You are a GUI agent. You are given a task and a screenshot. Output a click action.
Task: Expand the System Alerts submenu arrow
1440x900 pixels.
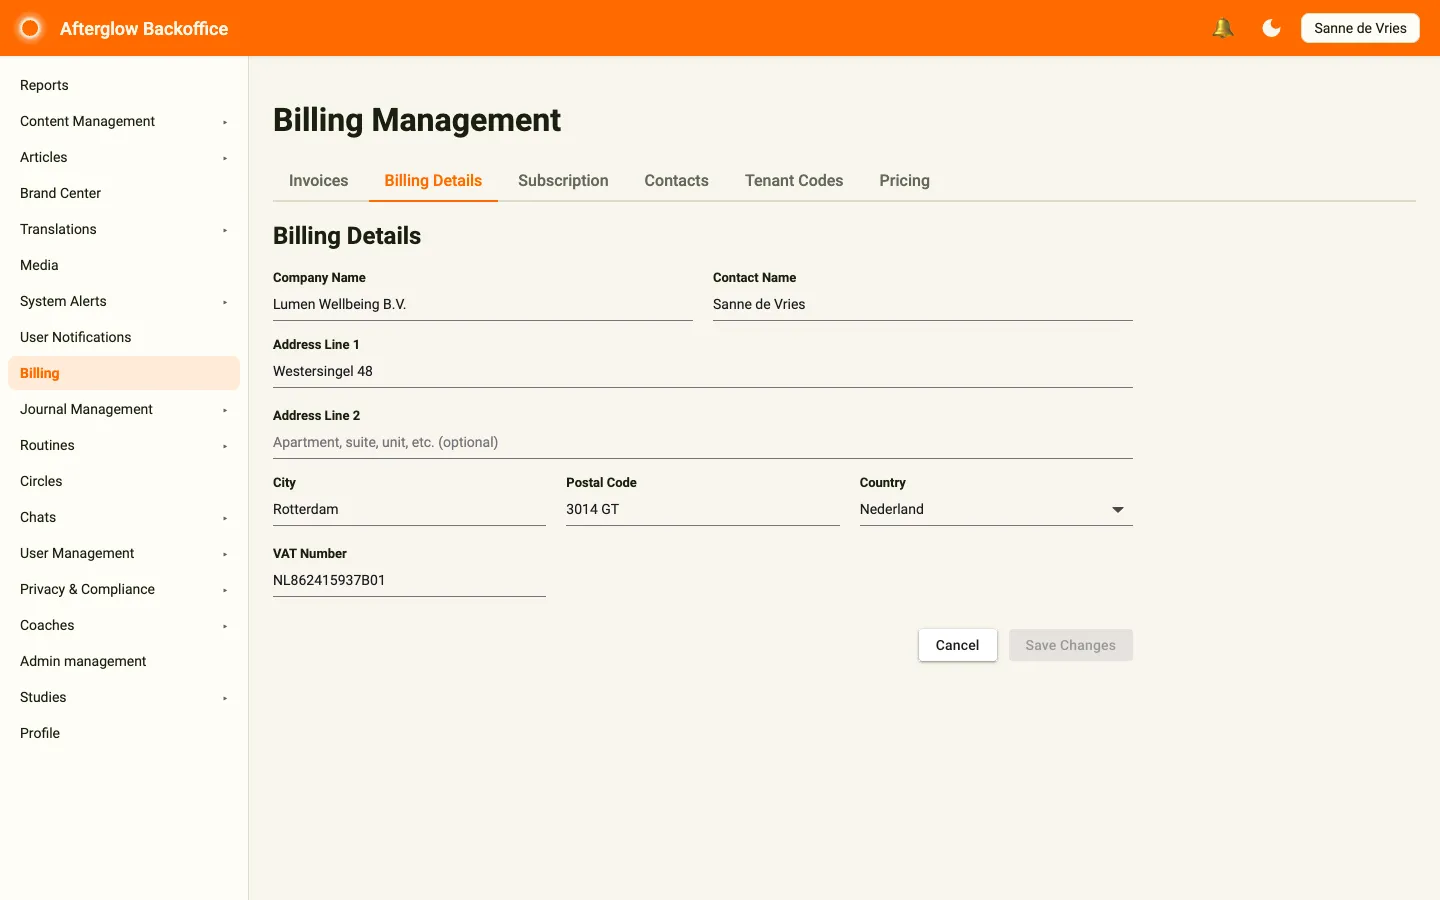(225, 302)
